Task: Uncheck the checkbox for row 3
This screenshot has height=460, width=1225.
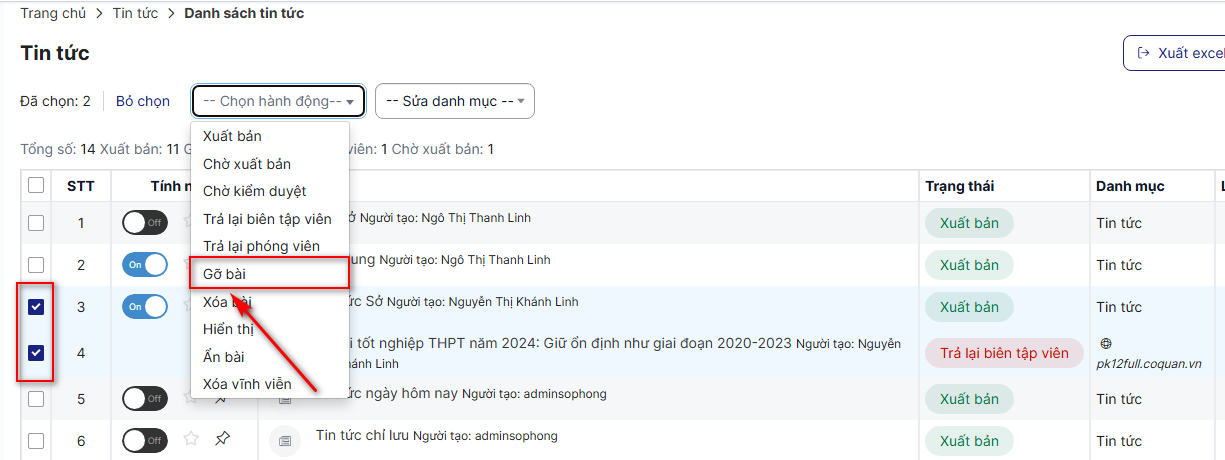Action: pos(36,307)
